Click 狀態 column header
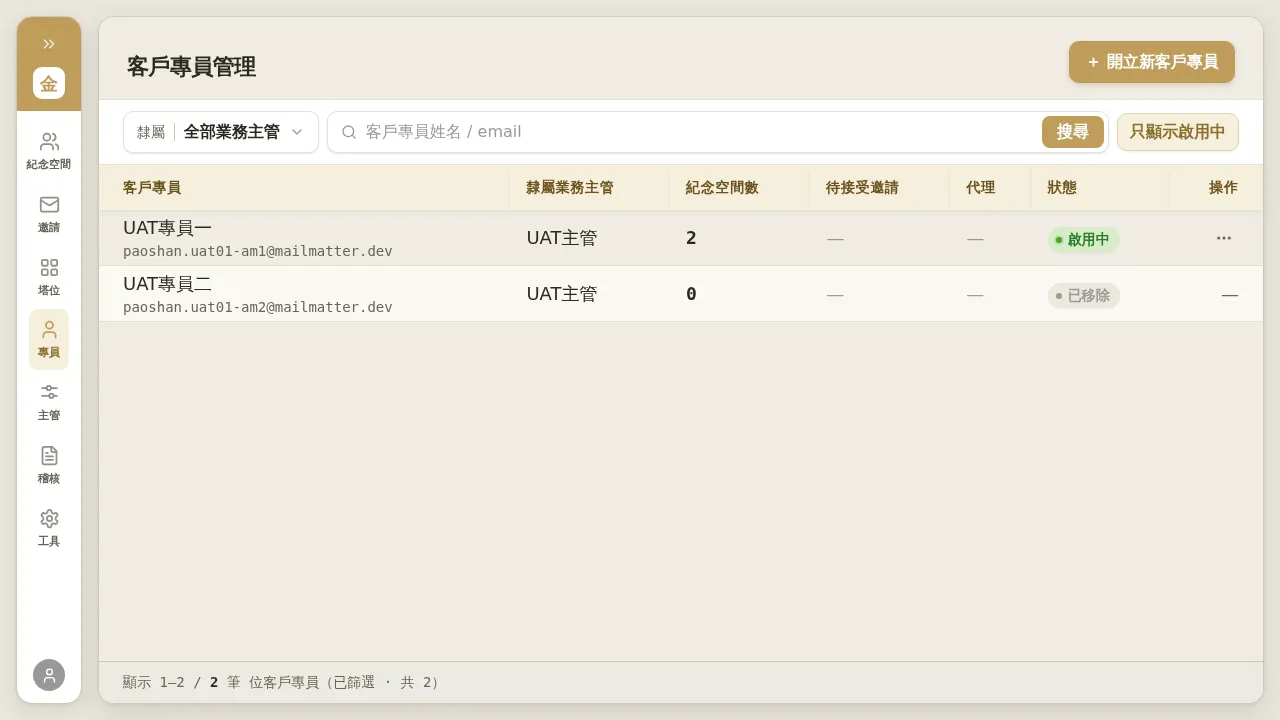The image size is (1280, 720). point(1062,188)
